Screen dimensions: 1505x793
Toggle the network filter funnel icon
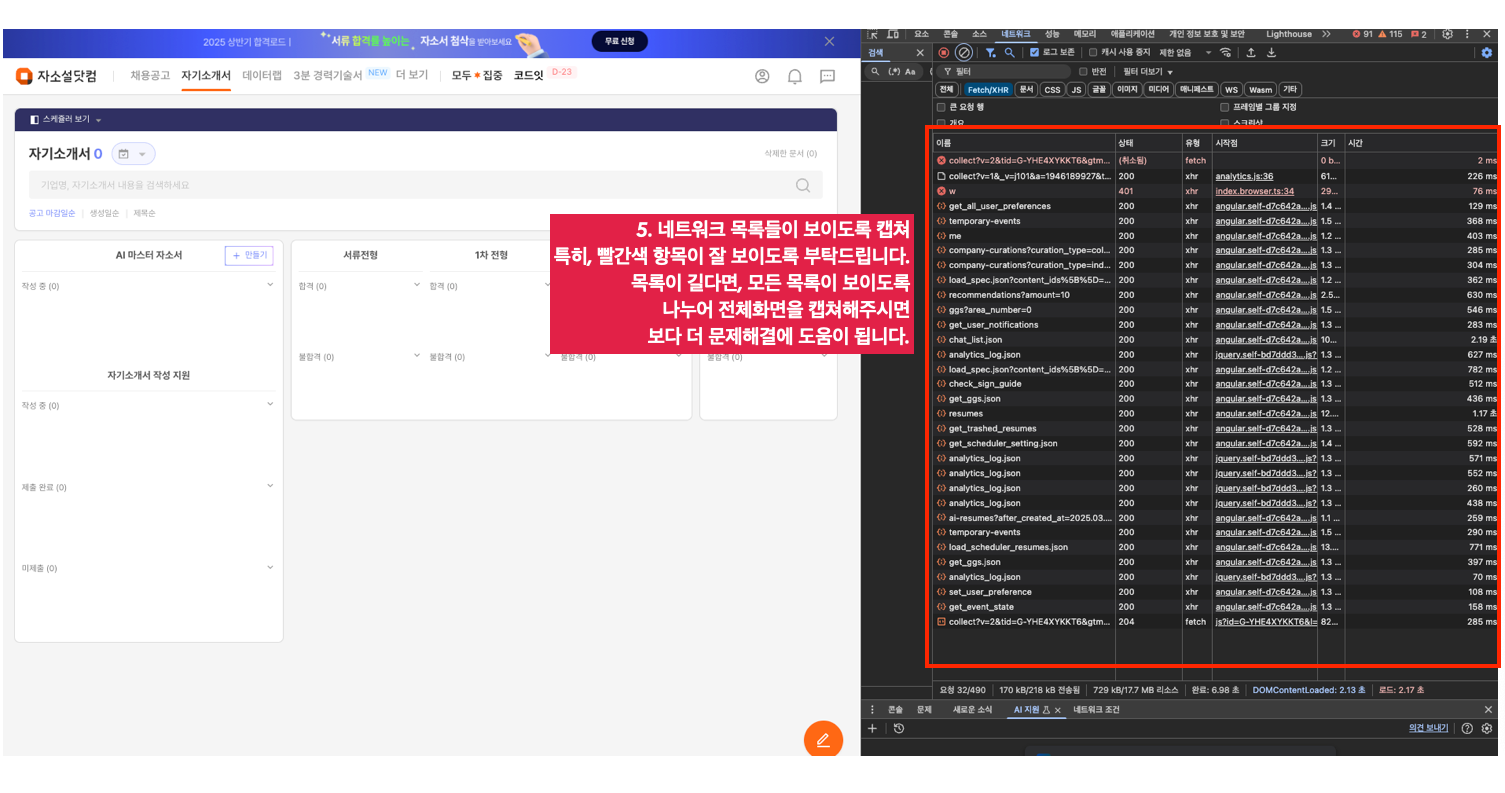tap(990, 53)
